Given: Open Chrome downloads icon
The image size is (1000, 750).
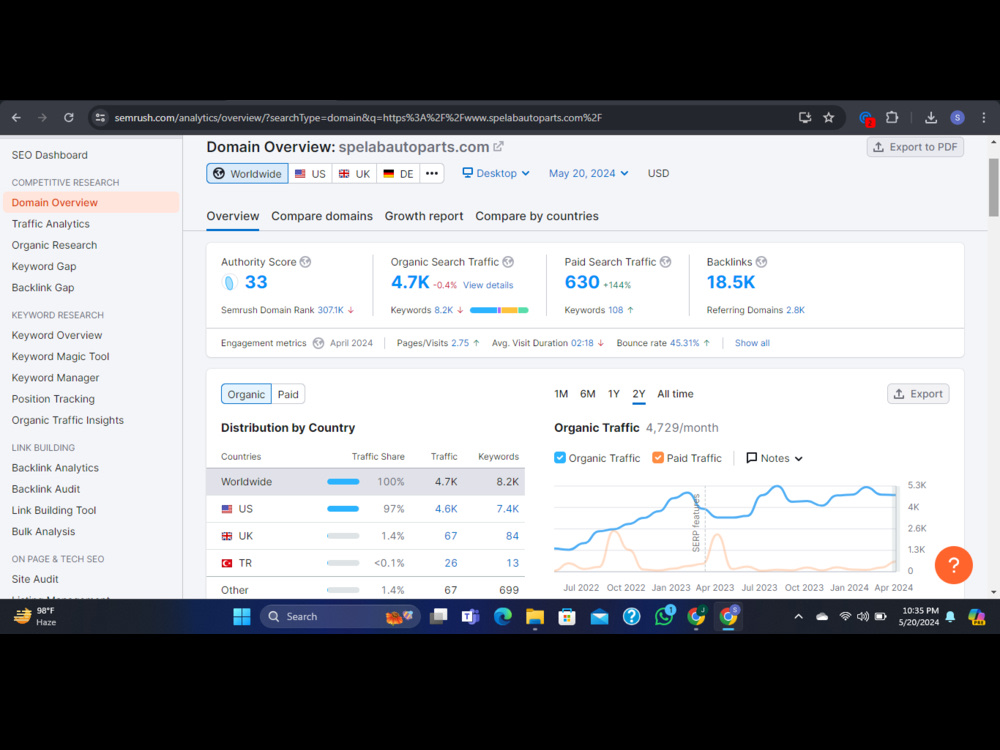Looking at the screenshot, I should point(931,117).
